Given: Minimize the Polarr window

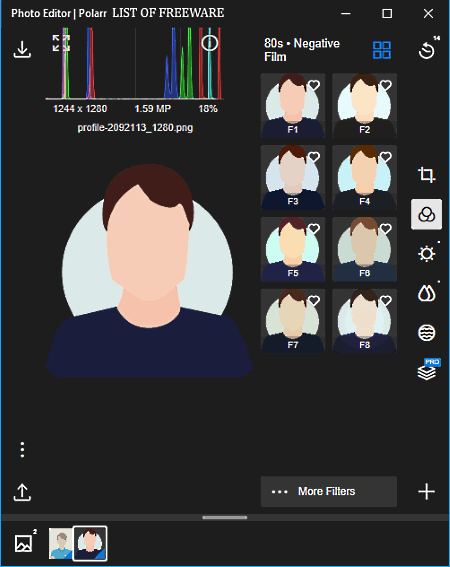Looking at the screenshot, I should coord(346,14).
